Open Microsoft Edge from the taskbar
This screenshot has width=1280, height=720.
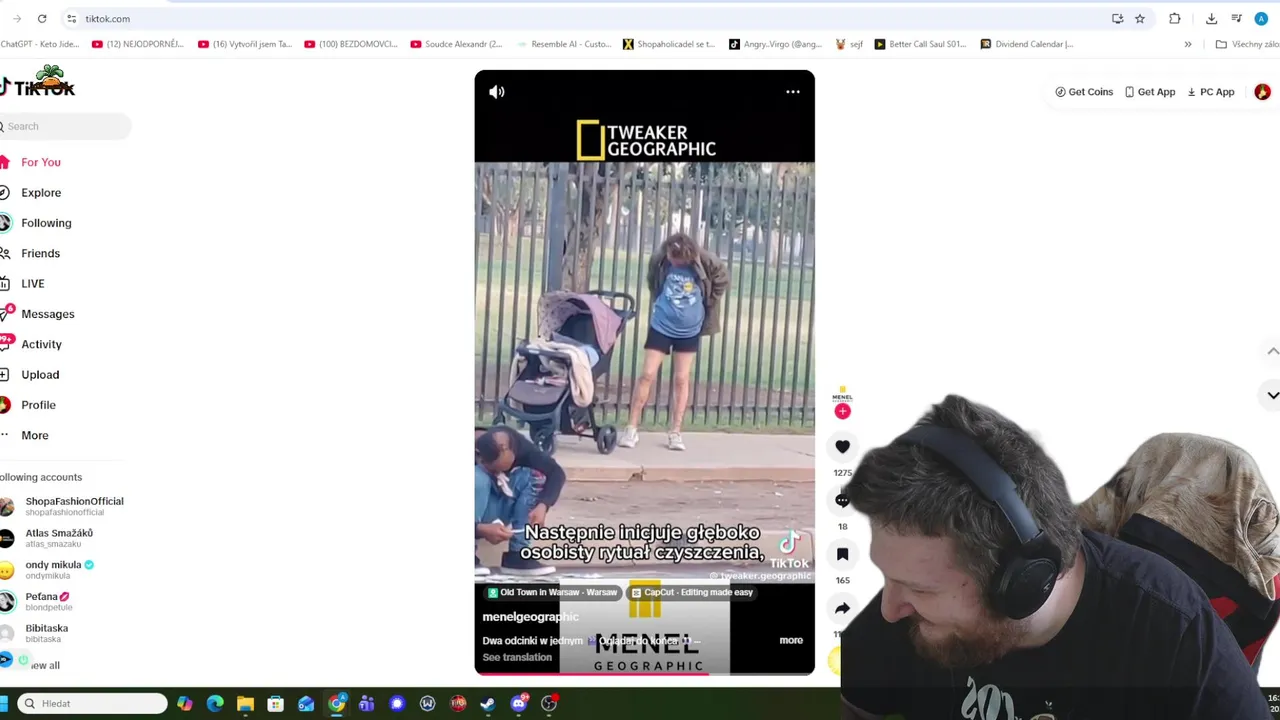coord(215,704)
